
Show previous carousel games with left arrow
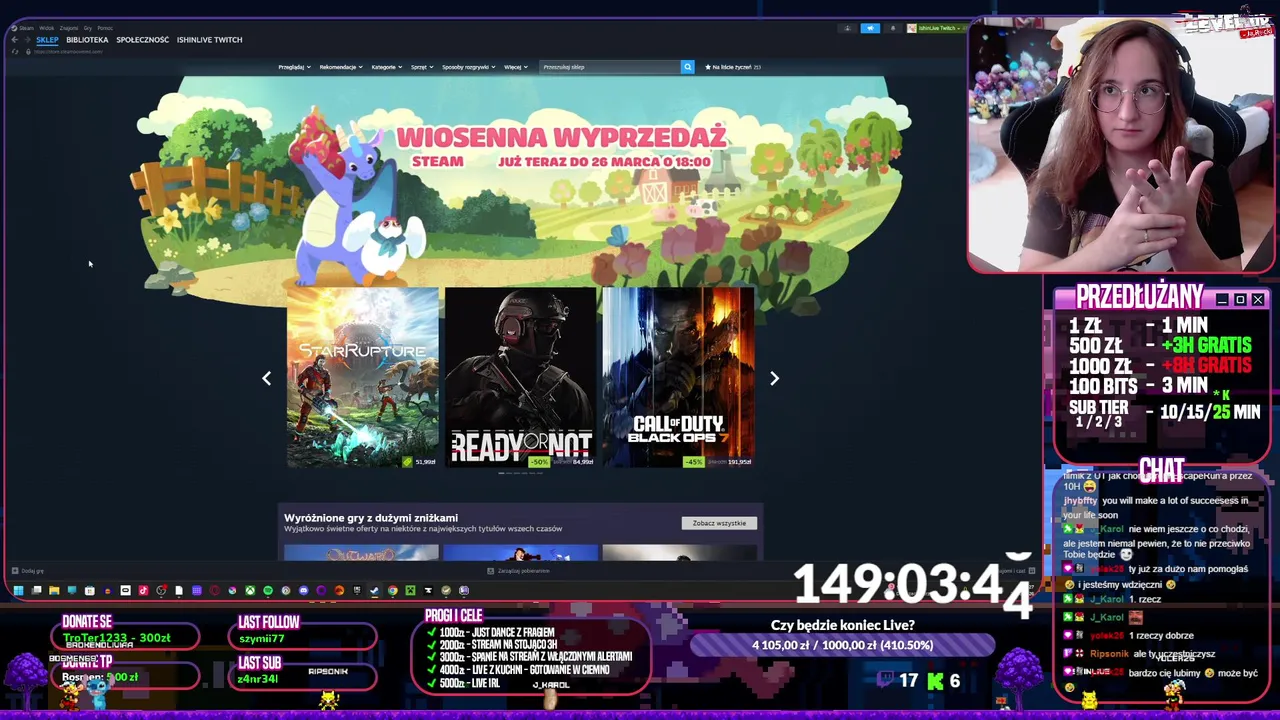(x=266, y=378)
